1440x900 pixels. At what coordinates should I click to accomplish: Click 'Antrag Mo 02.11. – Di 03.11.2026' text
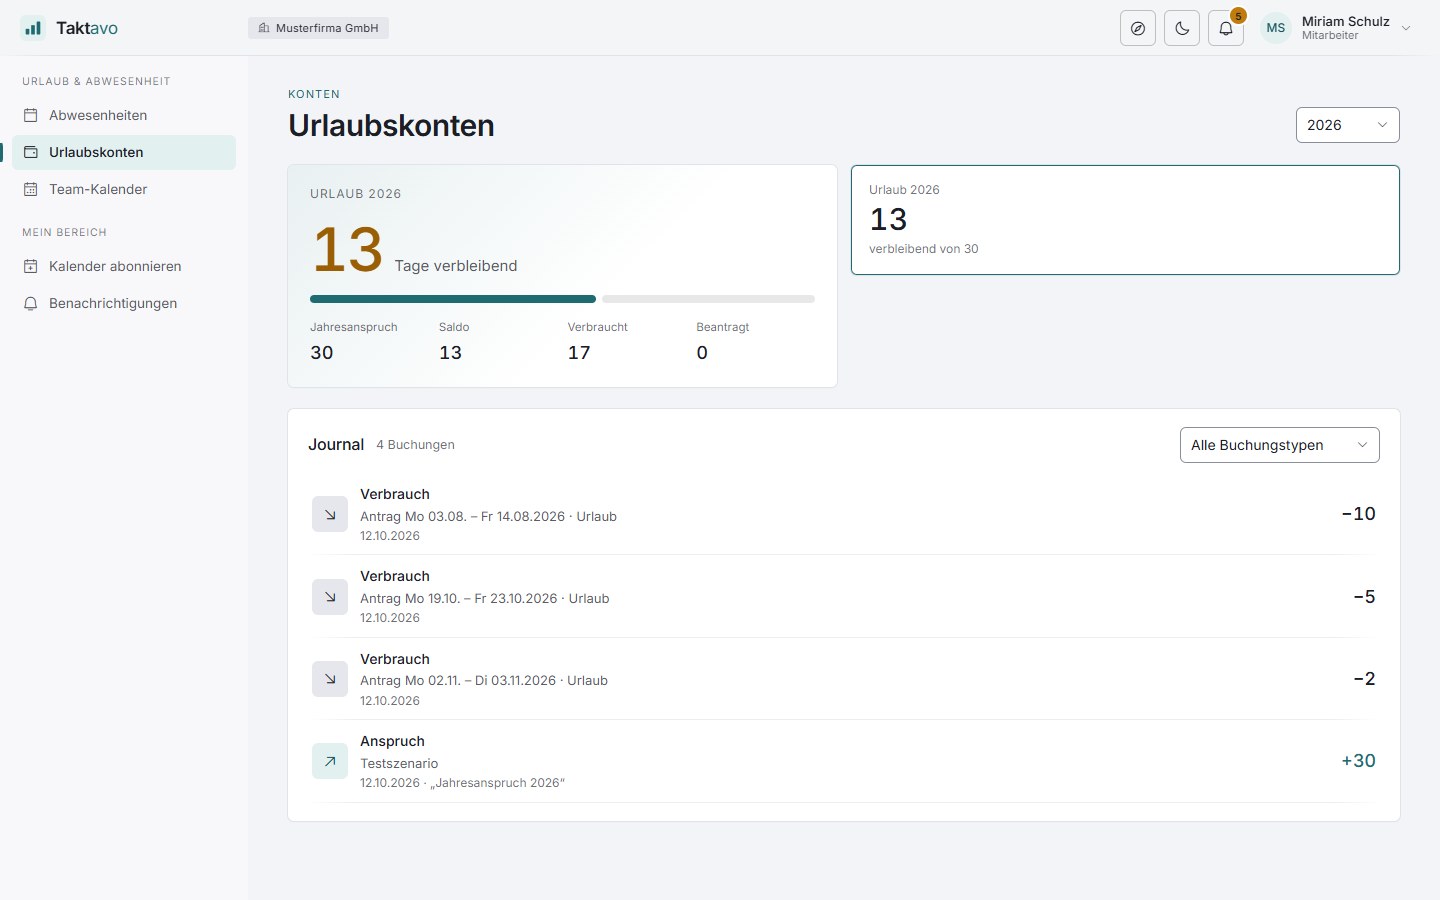(458, 681)
